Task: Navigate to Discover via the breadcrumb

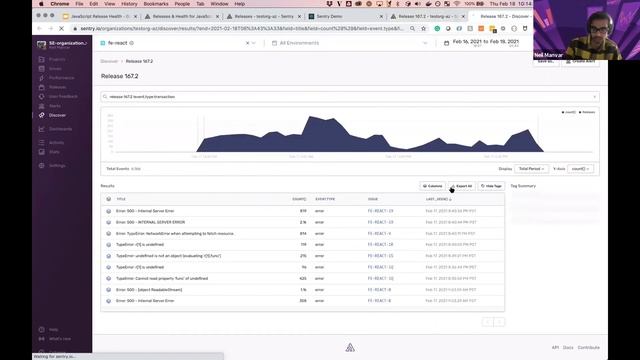Action: point(109,61)
